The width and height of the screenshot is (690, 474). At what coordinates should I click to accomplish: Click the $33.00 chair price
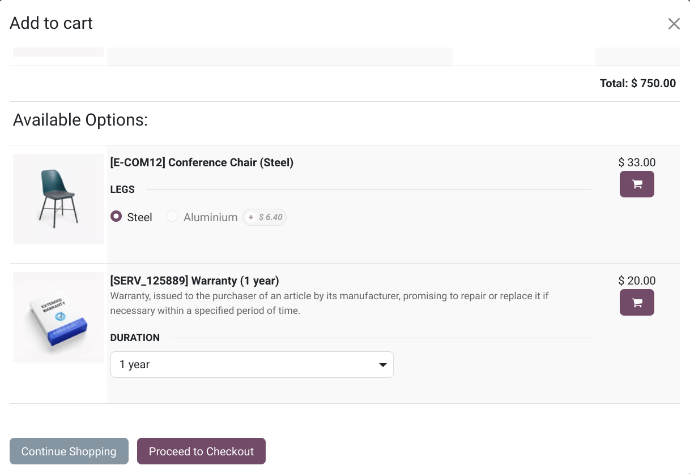tap(636, 162)
